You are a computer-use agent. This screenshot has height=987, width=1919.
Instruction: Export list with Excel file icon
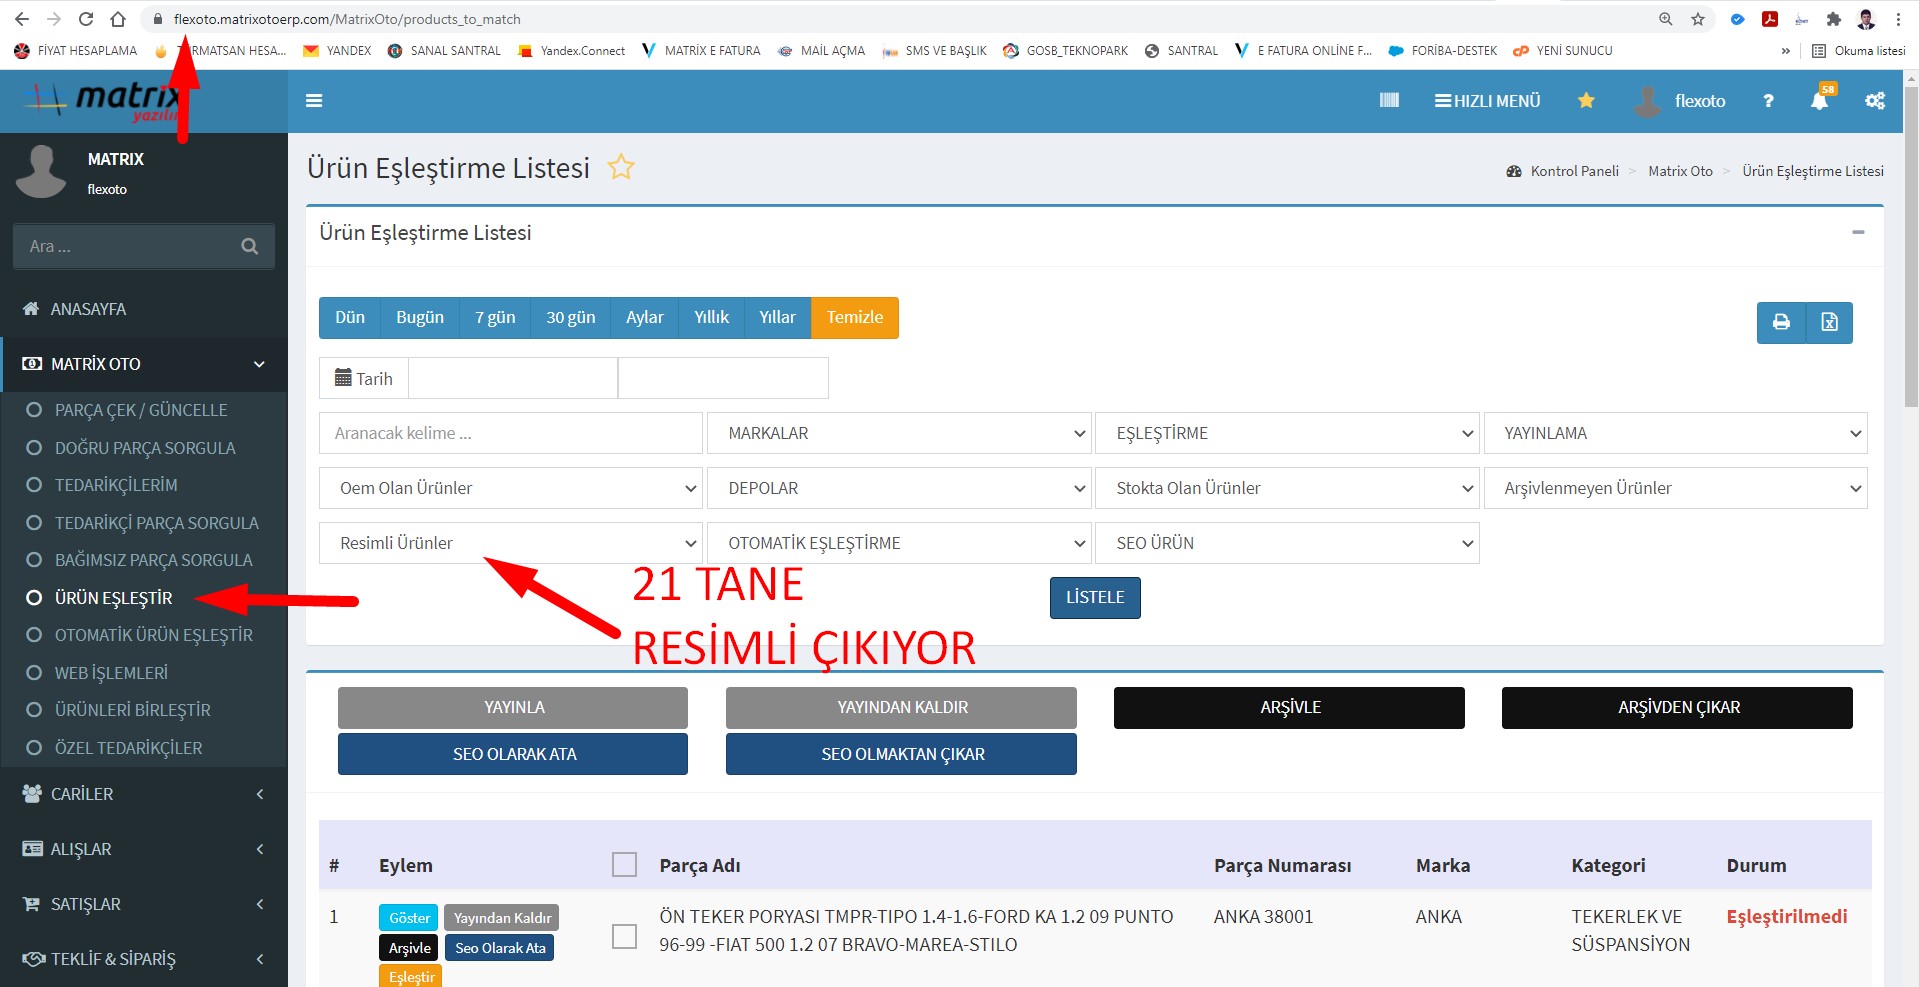1829,322
